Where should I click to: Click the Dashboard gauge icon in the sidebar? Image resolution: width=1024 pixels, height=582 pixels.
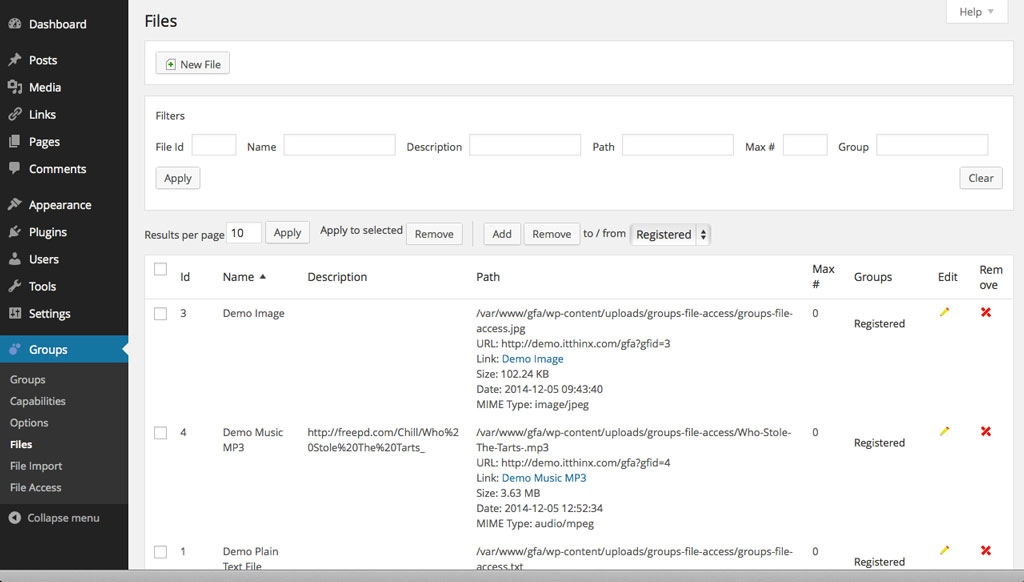(x=14, y=24)
